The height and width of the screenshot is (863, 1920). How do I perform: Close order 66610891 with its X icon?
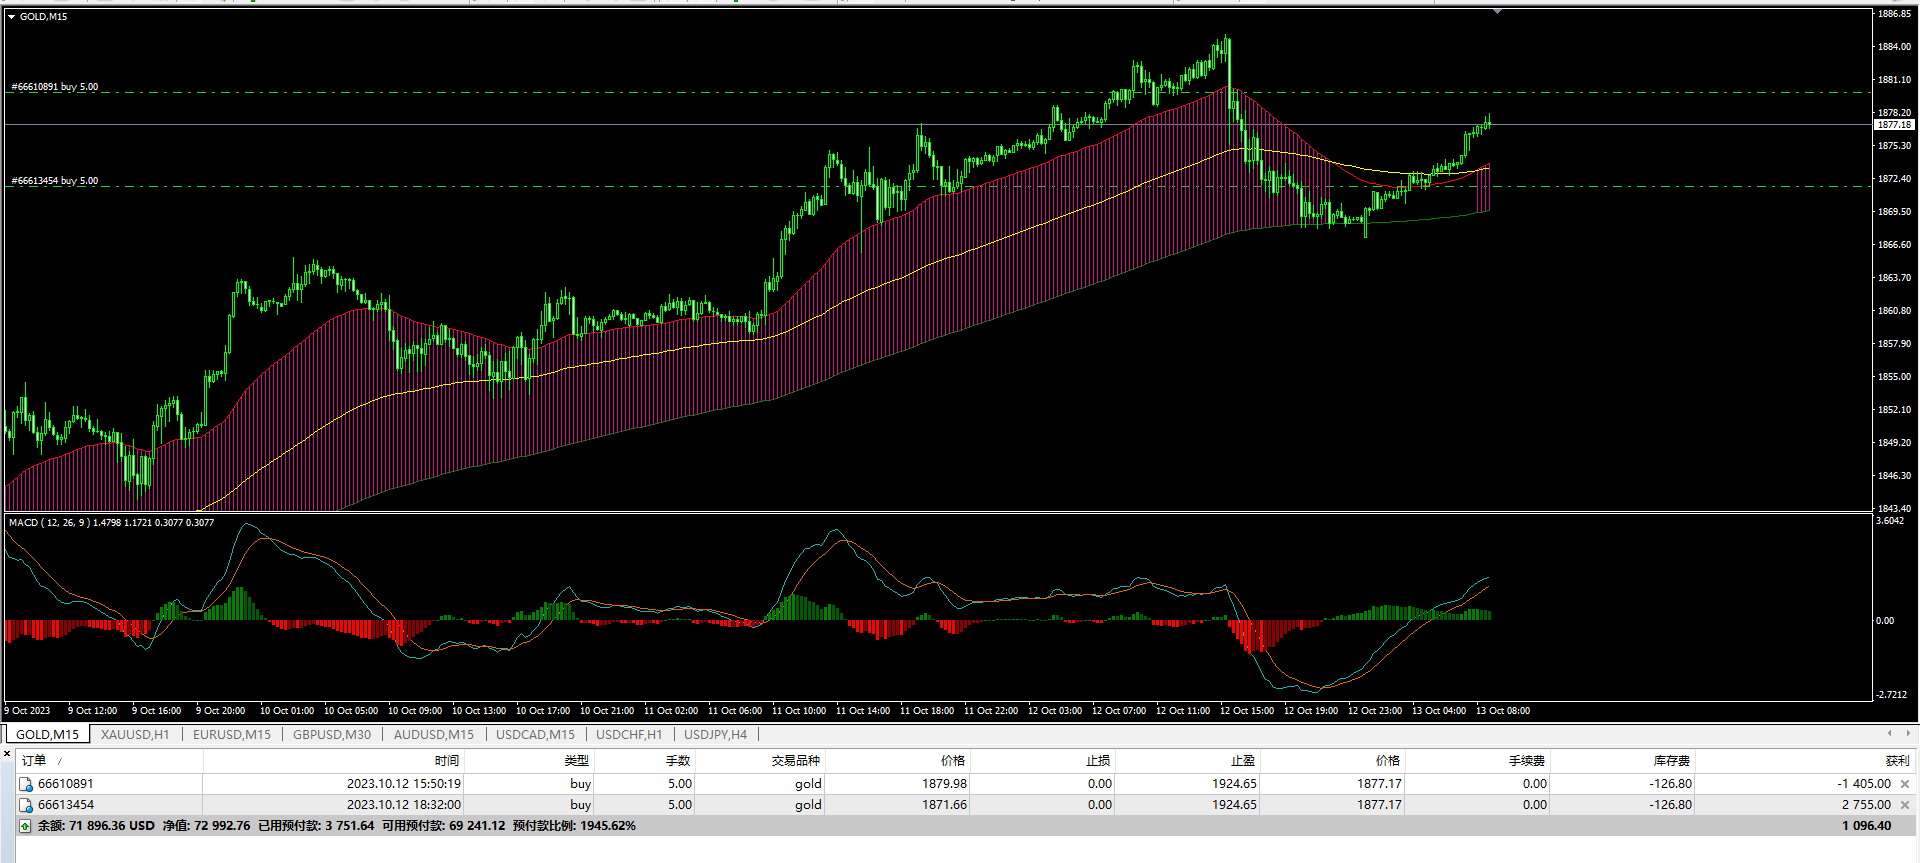(x=1905, y=784)
